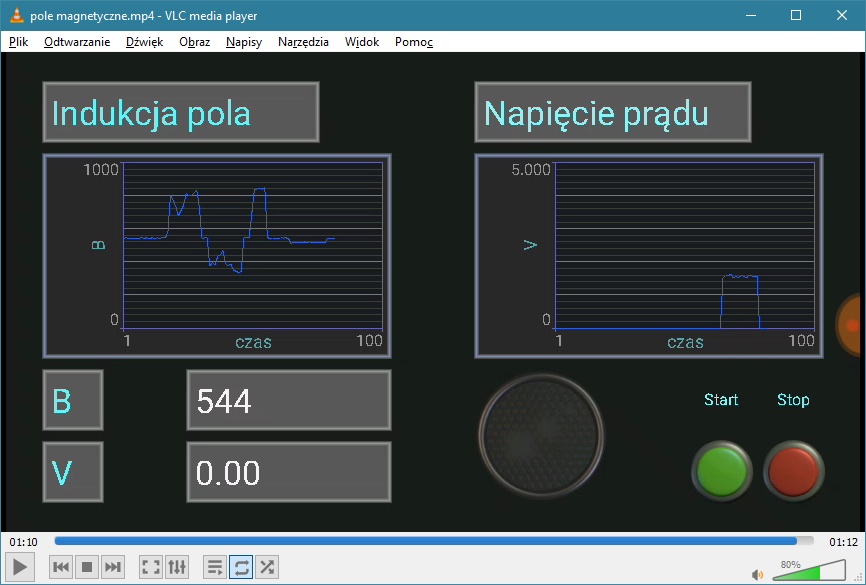Adjust the volume slider at 80%
The image size is (866, 585).
pyautogui.click(x=809, y=571)
